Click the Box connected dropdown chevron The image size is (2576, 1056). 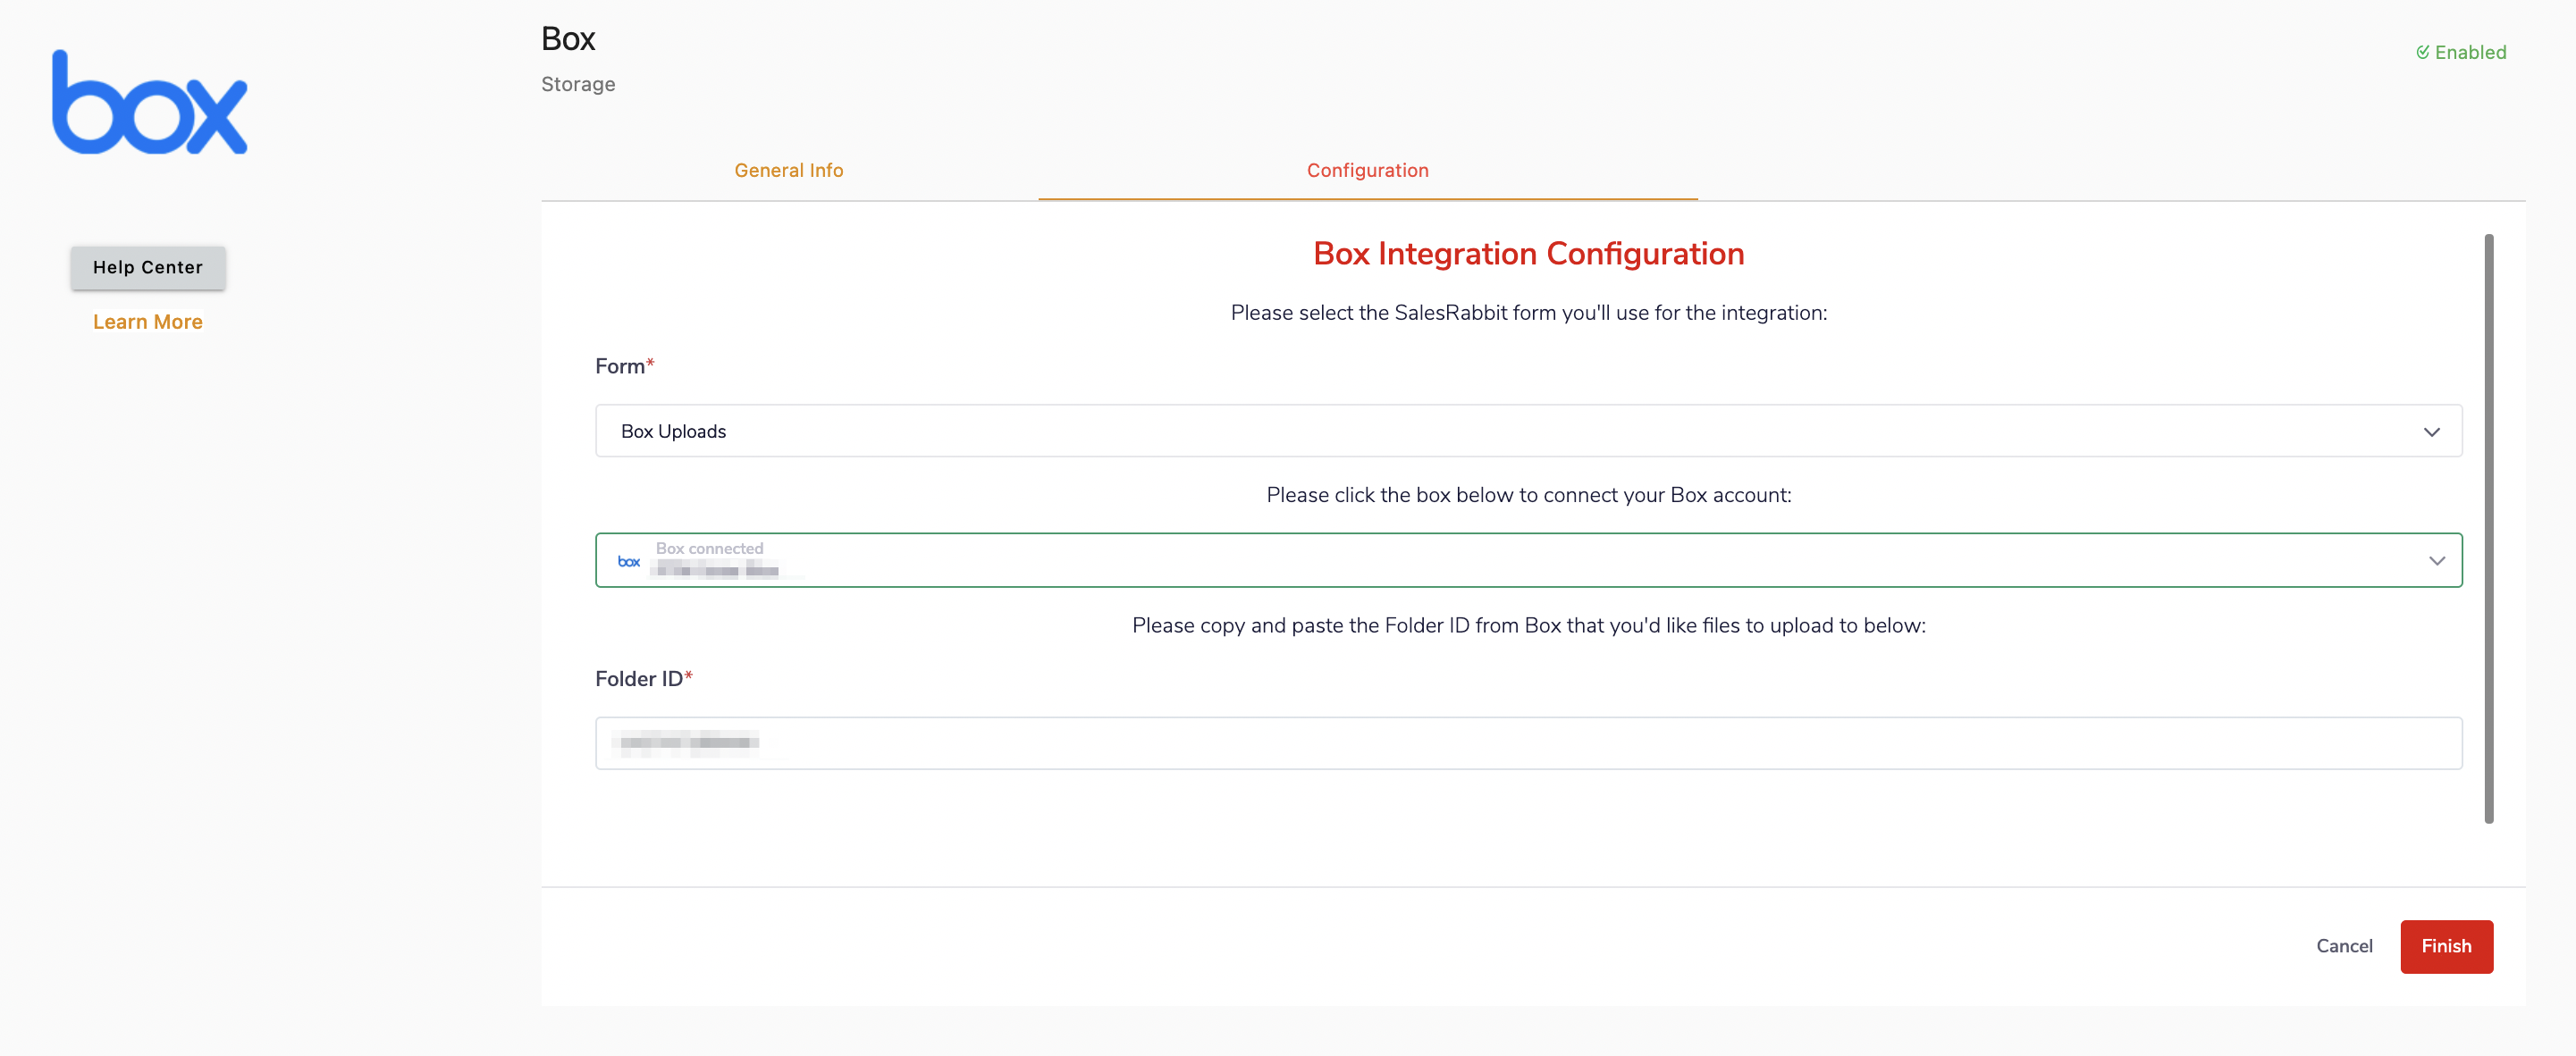click(2436, 561)
